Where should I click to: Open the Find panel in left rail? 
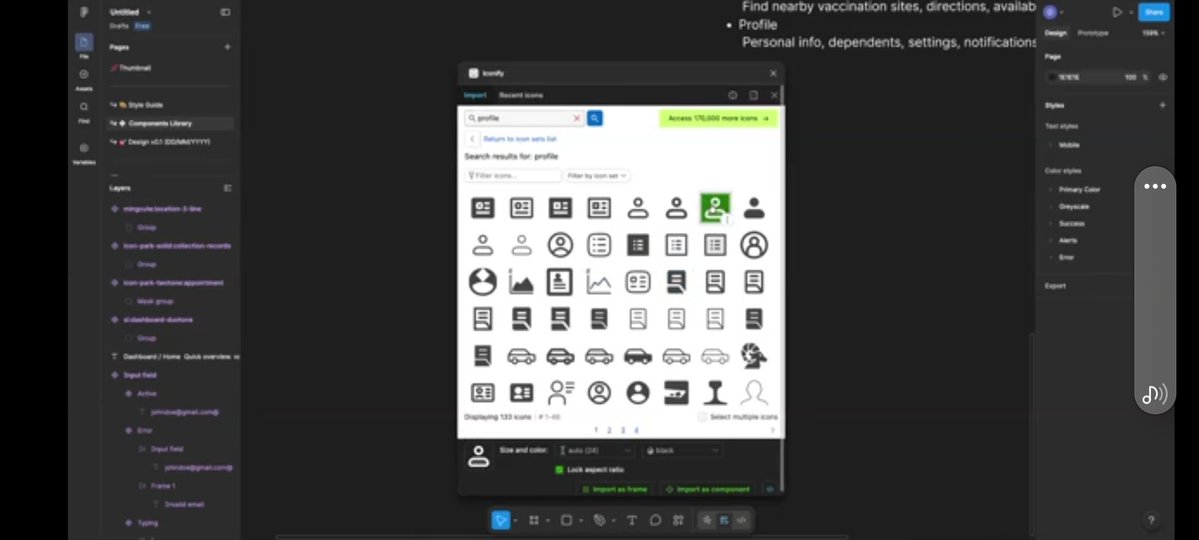[x=84, y=112]
